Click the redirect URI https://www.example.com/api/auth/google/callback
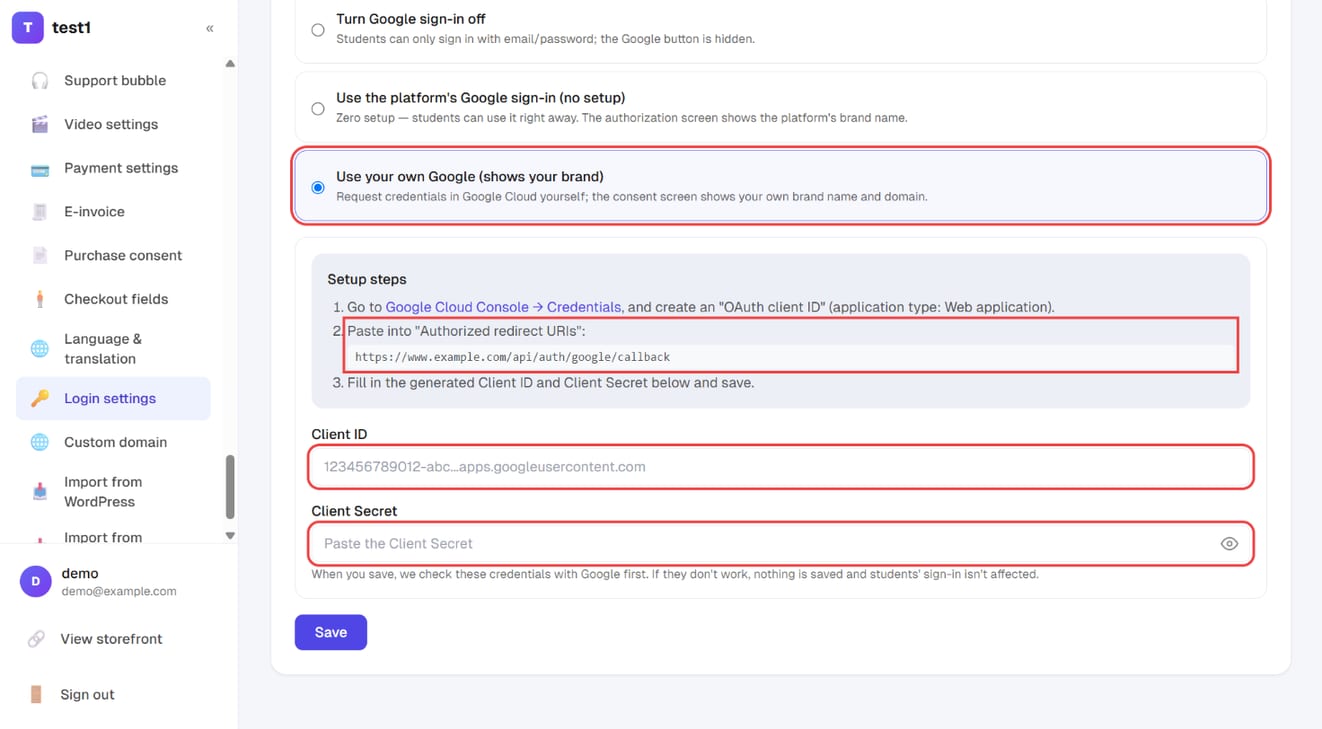1322x729 pixels. tap(512, 357)
